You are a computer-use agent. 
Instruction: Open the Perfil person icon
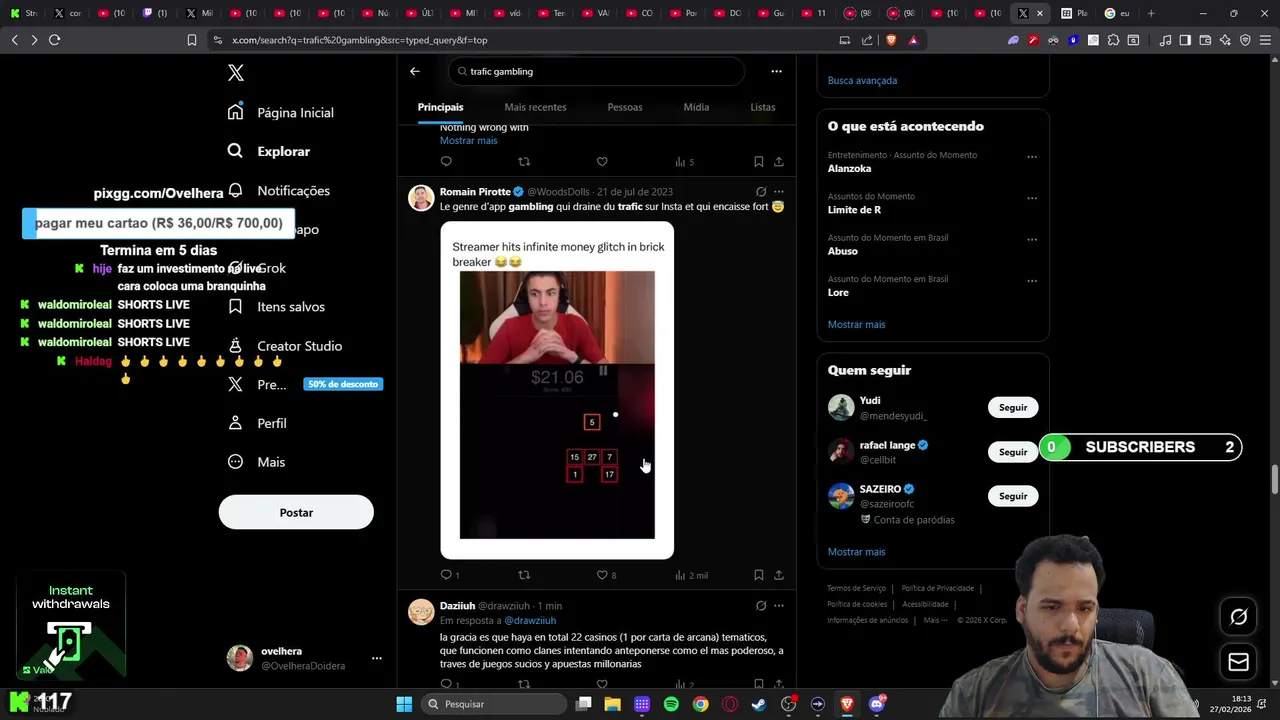click(235, 423)
